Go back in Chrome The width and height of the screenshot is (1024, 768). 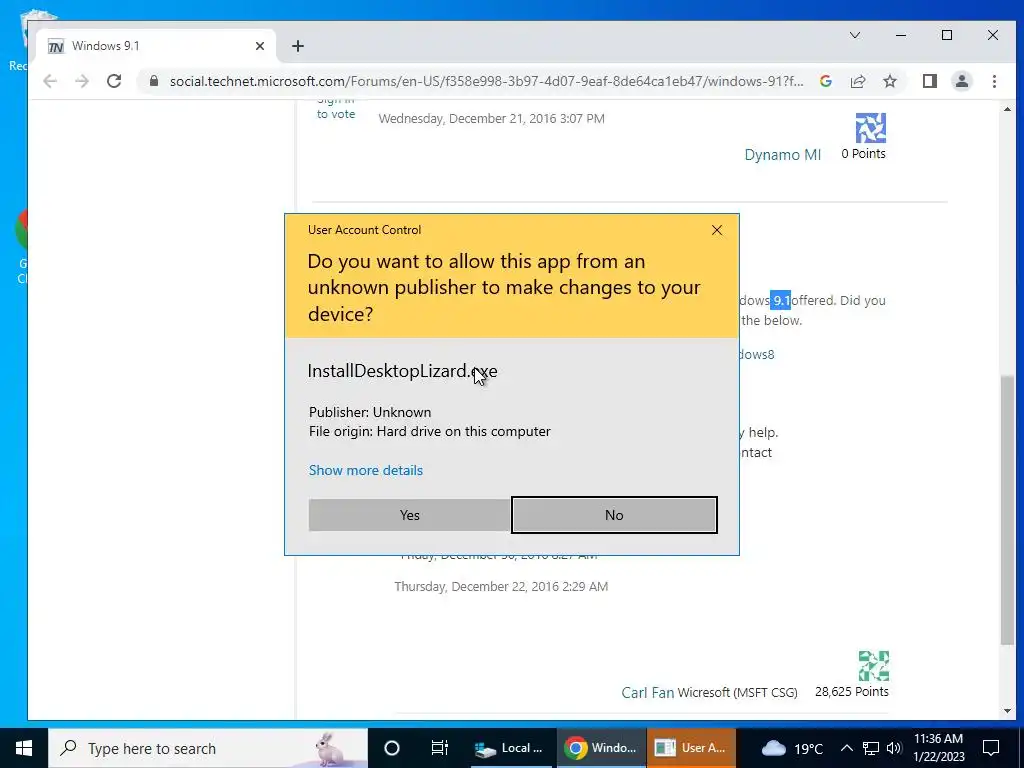(50, 81)
